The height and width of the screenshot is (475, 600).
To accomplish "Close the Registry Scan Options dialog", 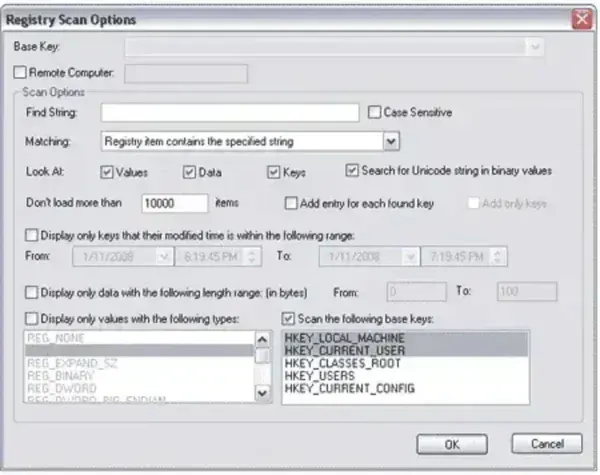I will [582, 19].
